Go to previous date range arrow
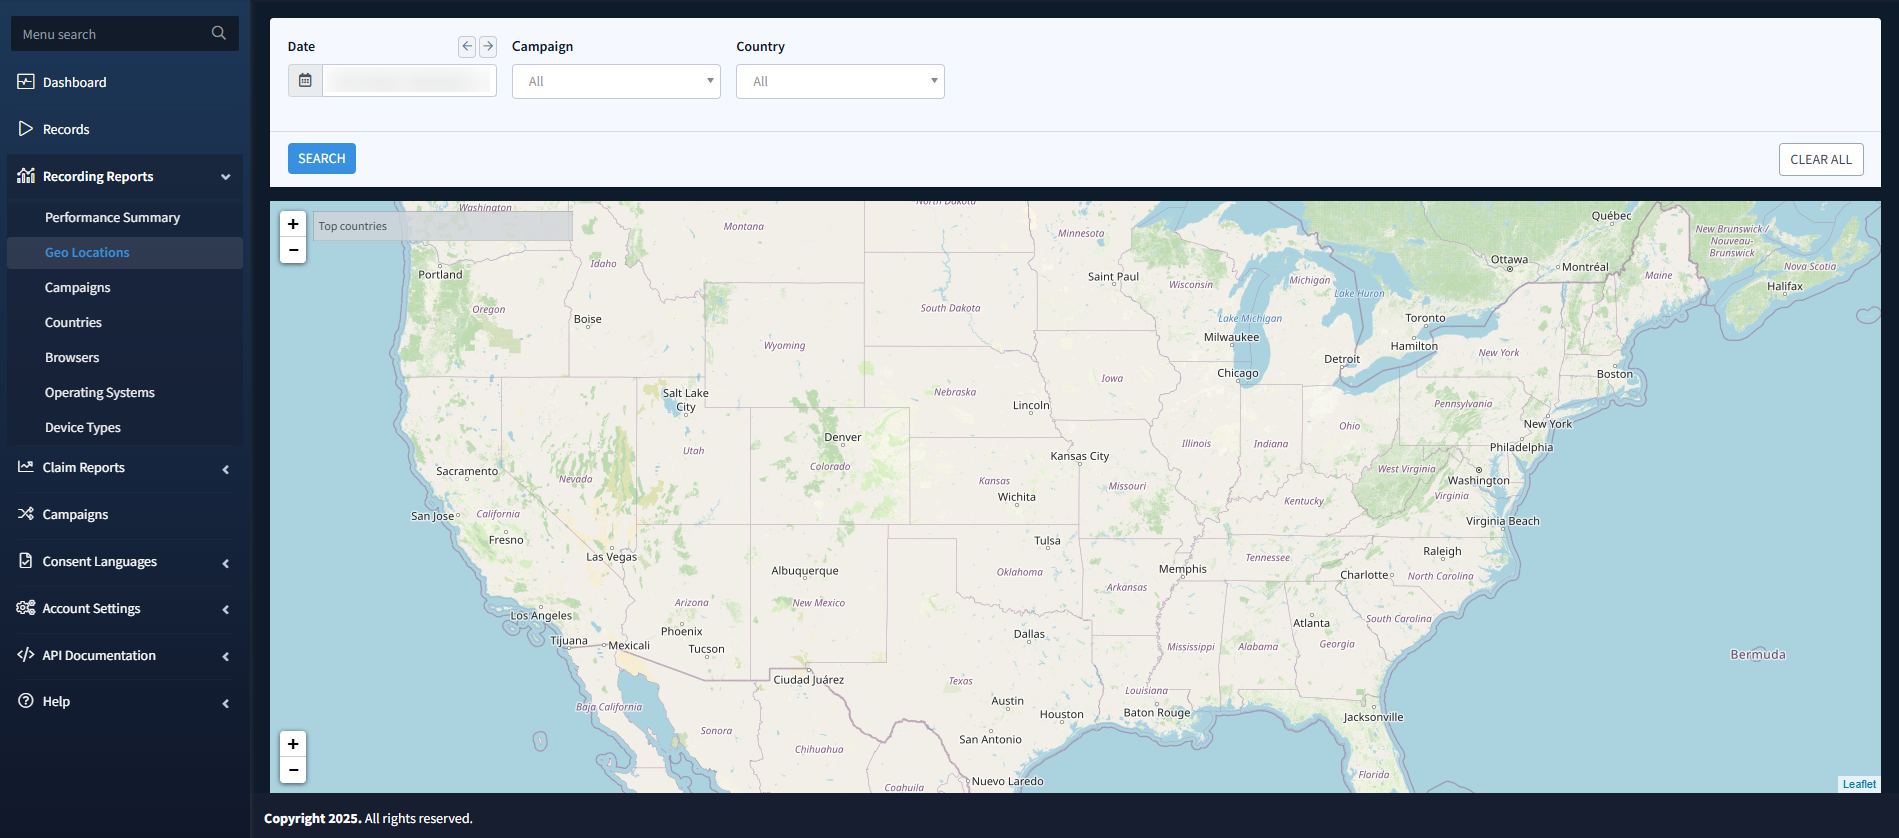 (x=467, y=46)
